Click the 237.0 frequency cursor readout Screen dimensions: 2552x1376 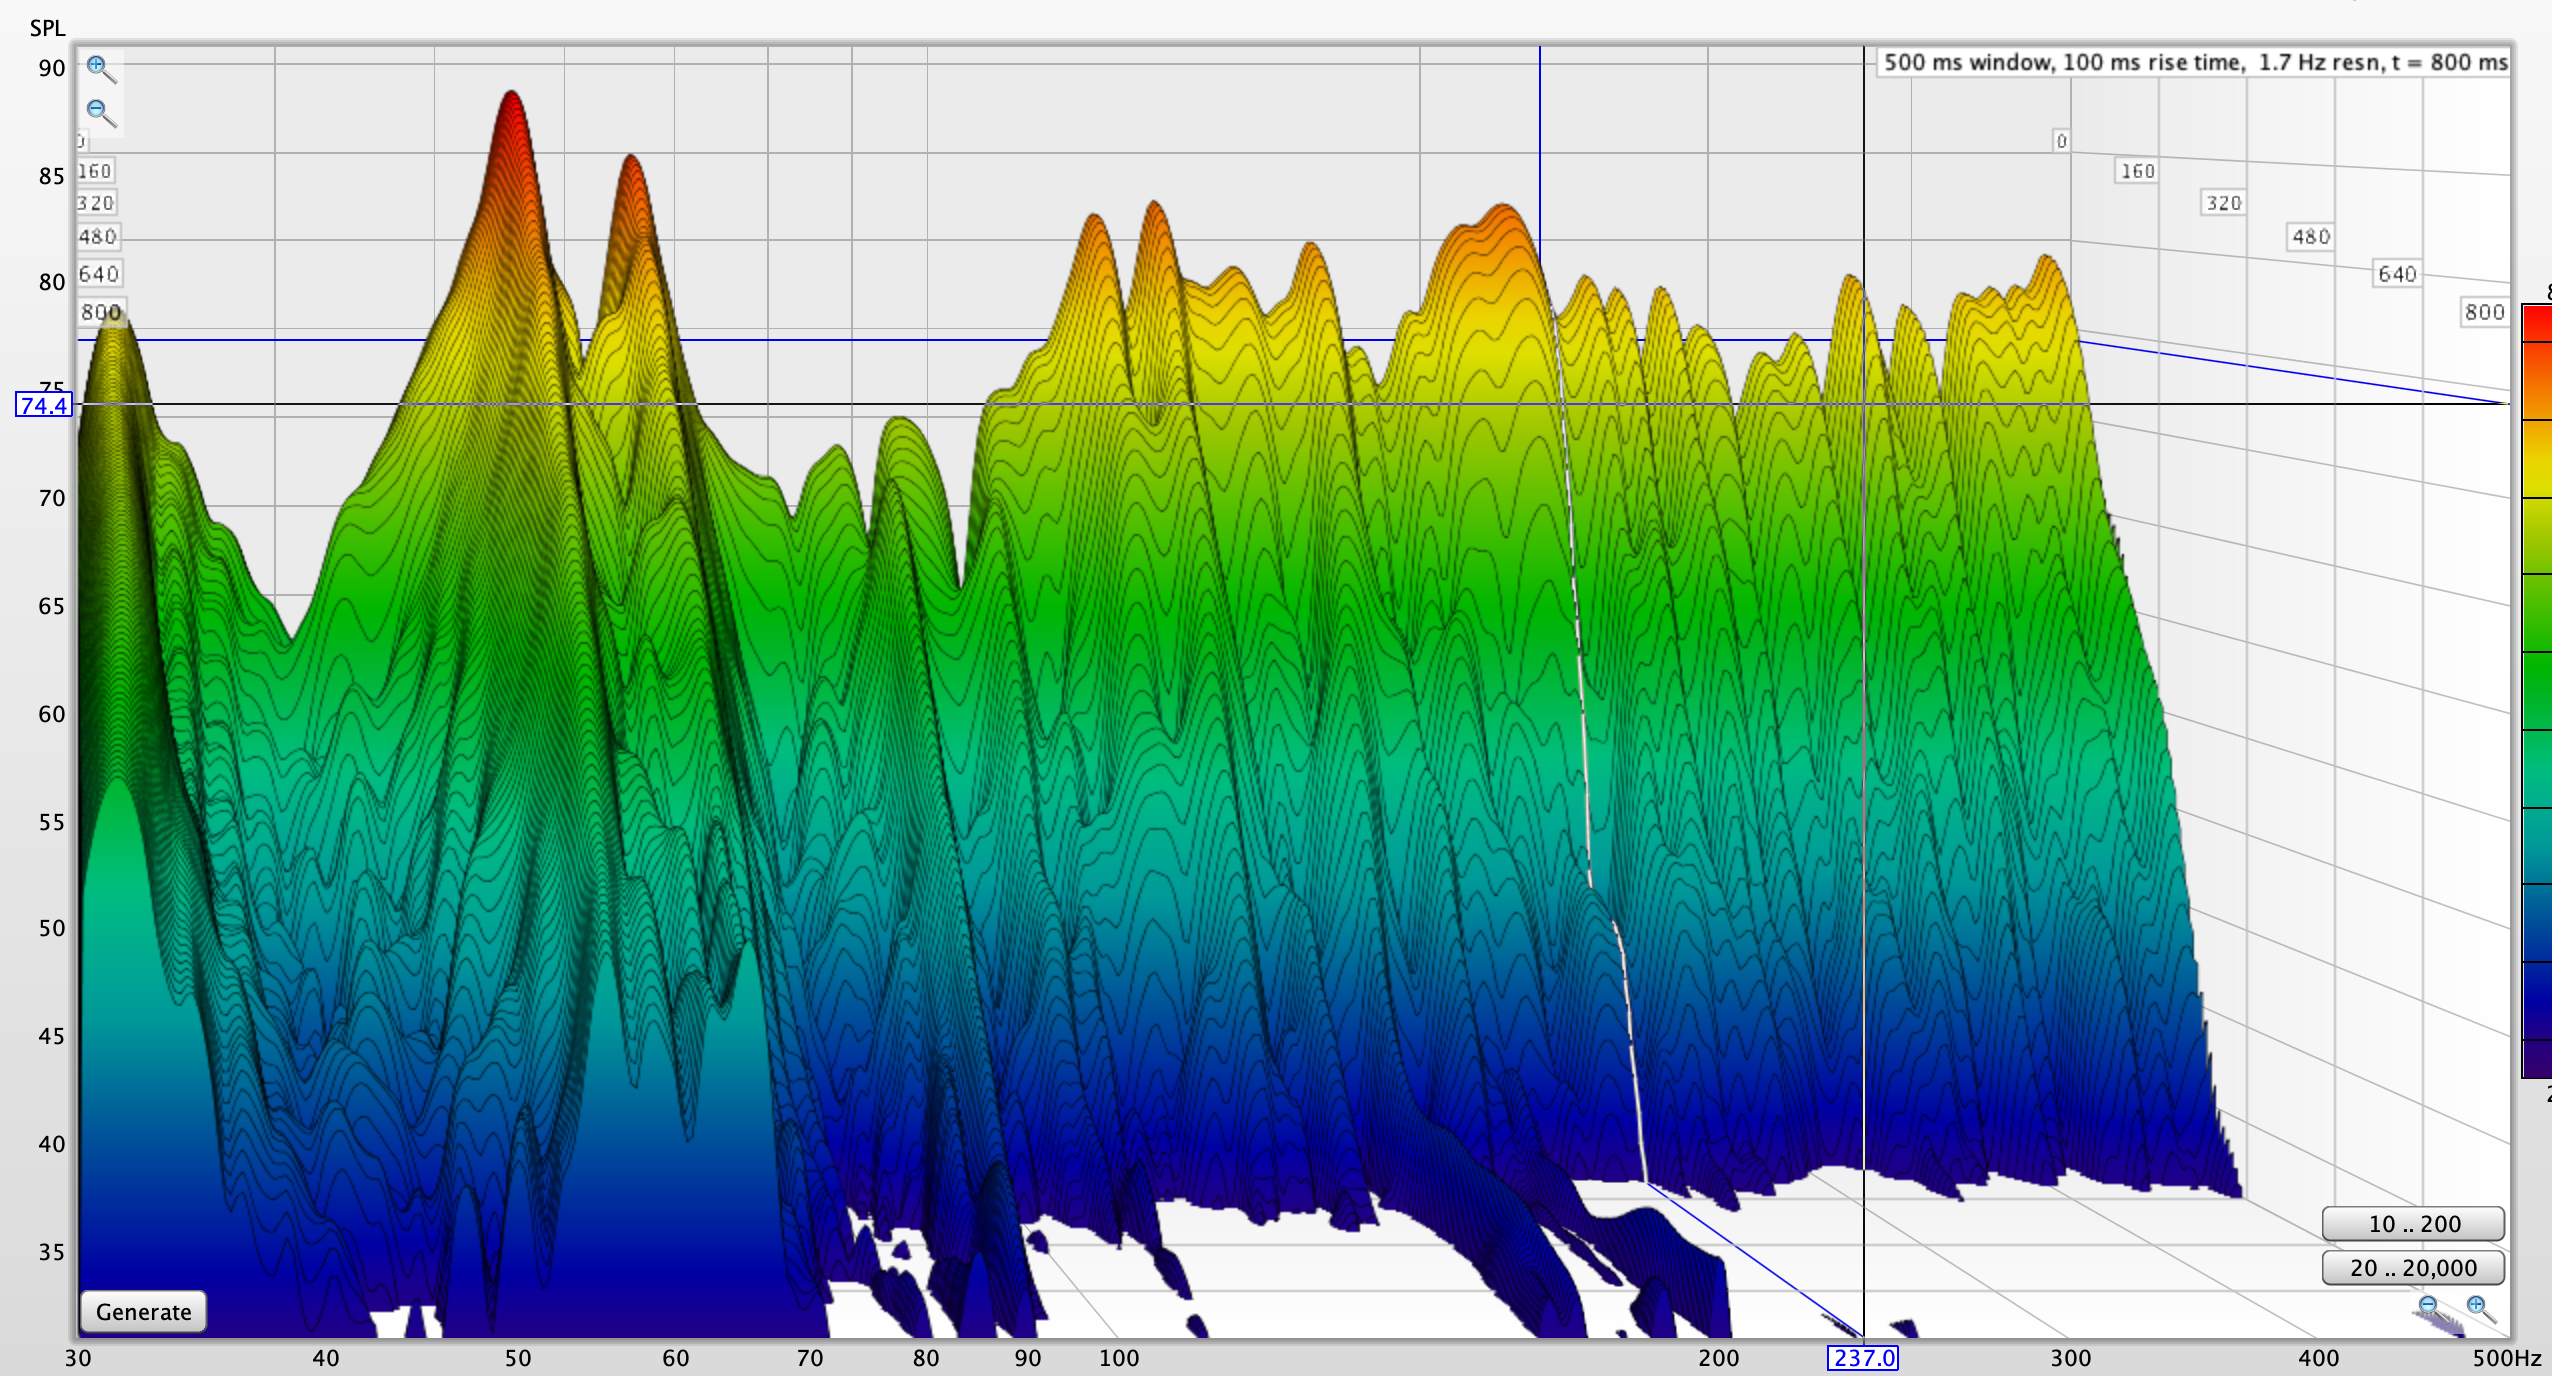point(1863,1358)
